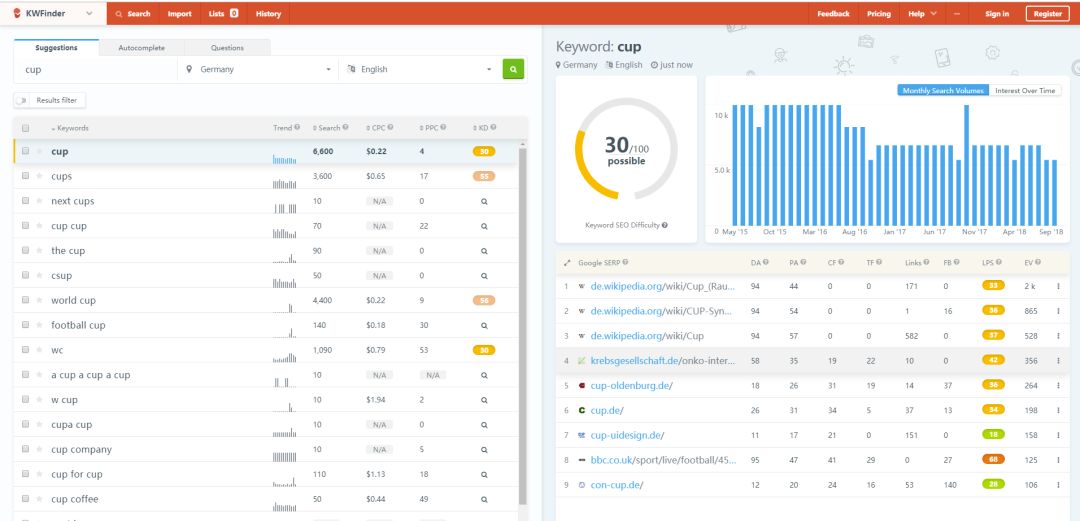Screen dimensions: 1080x521
Task: Click the orange KD 55 badge for 'cups'
Action: pos(484,176)
